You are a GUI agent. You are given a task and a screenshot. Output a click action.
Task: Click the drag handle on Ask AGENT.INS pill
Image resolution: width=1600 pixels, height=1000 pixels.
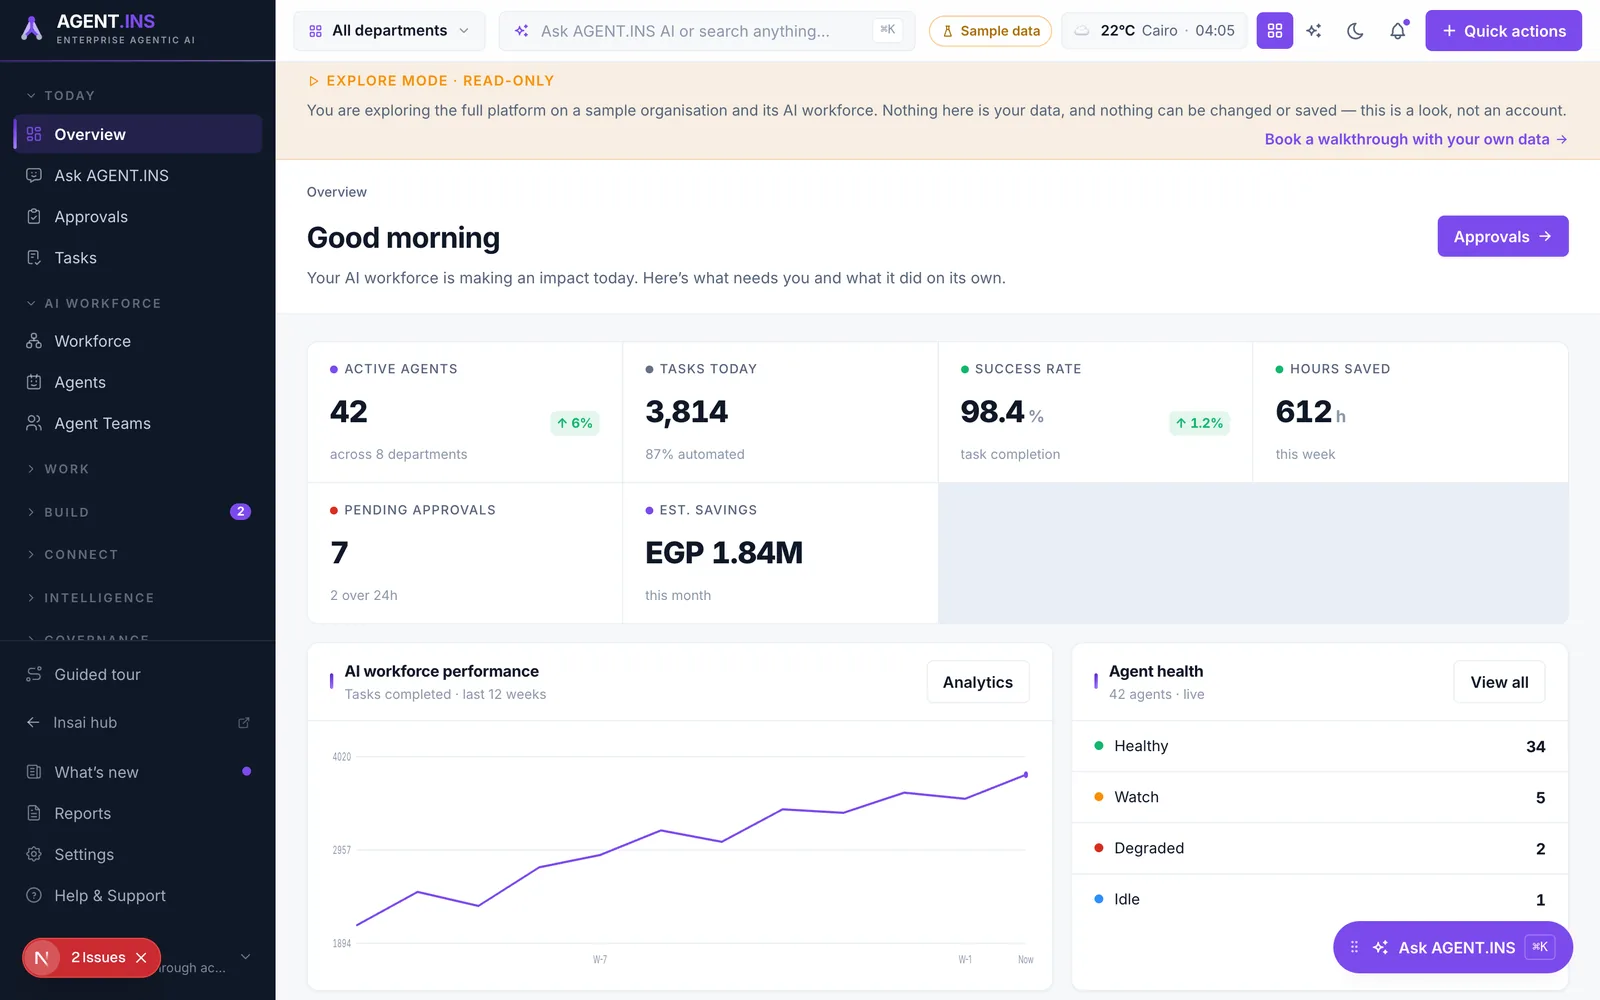(1354, 947)
